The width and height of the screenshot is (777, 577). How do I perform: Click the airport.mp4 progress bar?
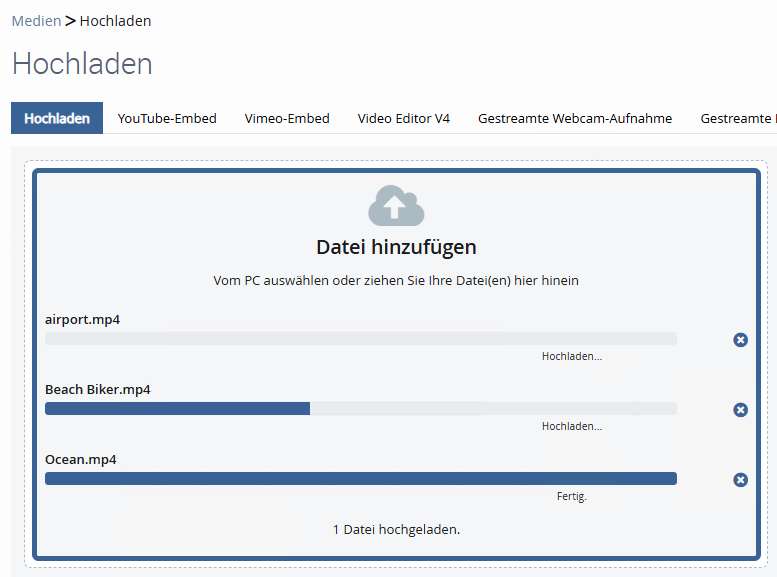click(x=361, y=339)
